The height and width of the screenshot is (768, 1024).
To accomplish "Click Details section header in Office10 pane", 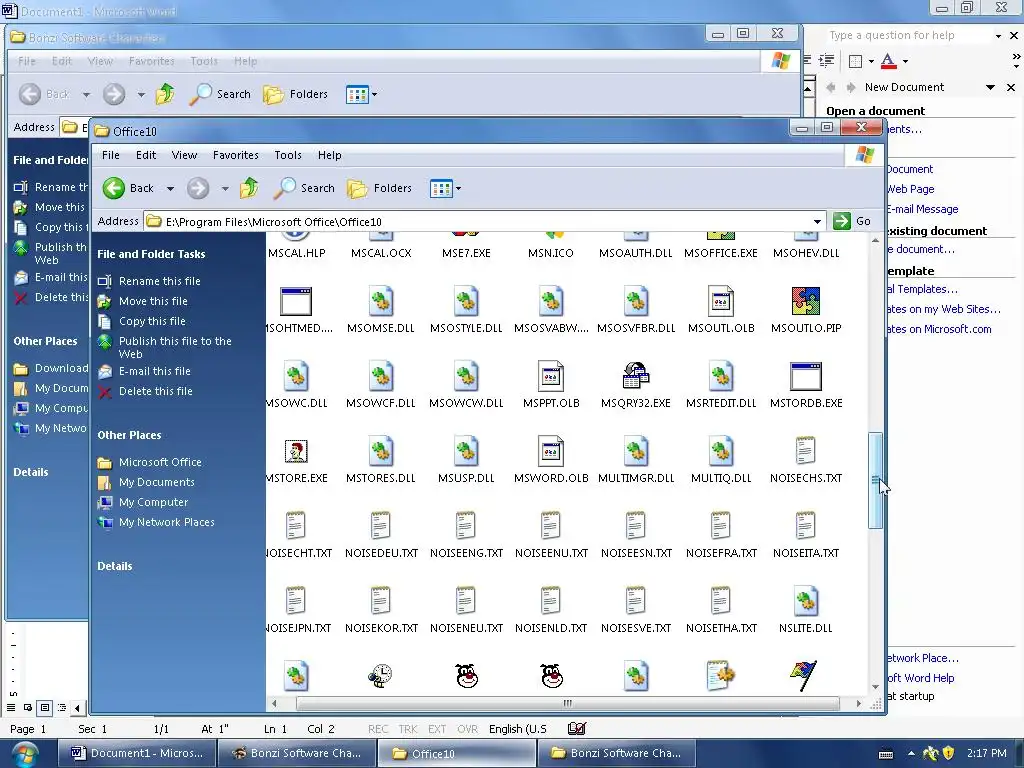I will tap(114, 566).
